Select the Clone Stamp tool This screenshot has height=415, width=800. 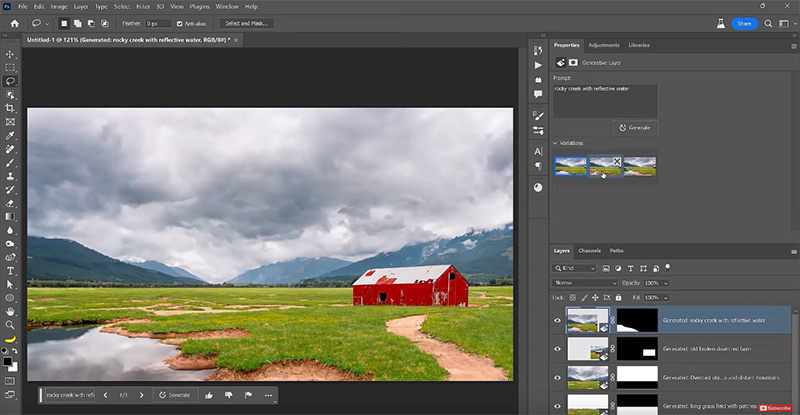[10, 176]
